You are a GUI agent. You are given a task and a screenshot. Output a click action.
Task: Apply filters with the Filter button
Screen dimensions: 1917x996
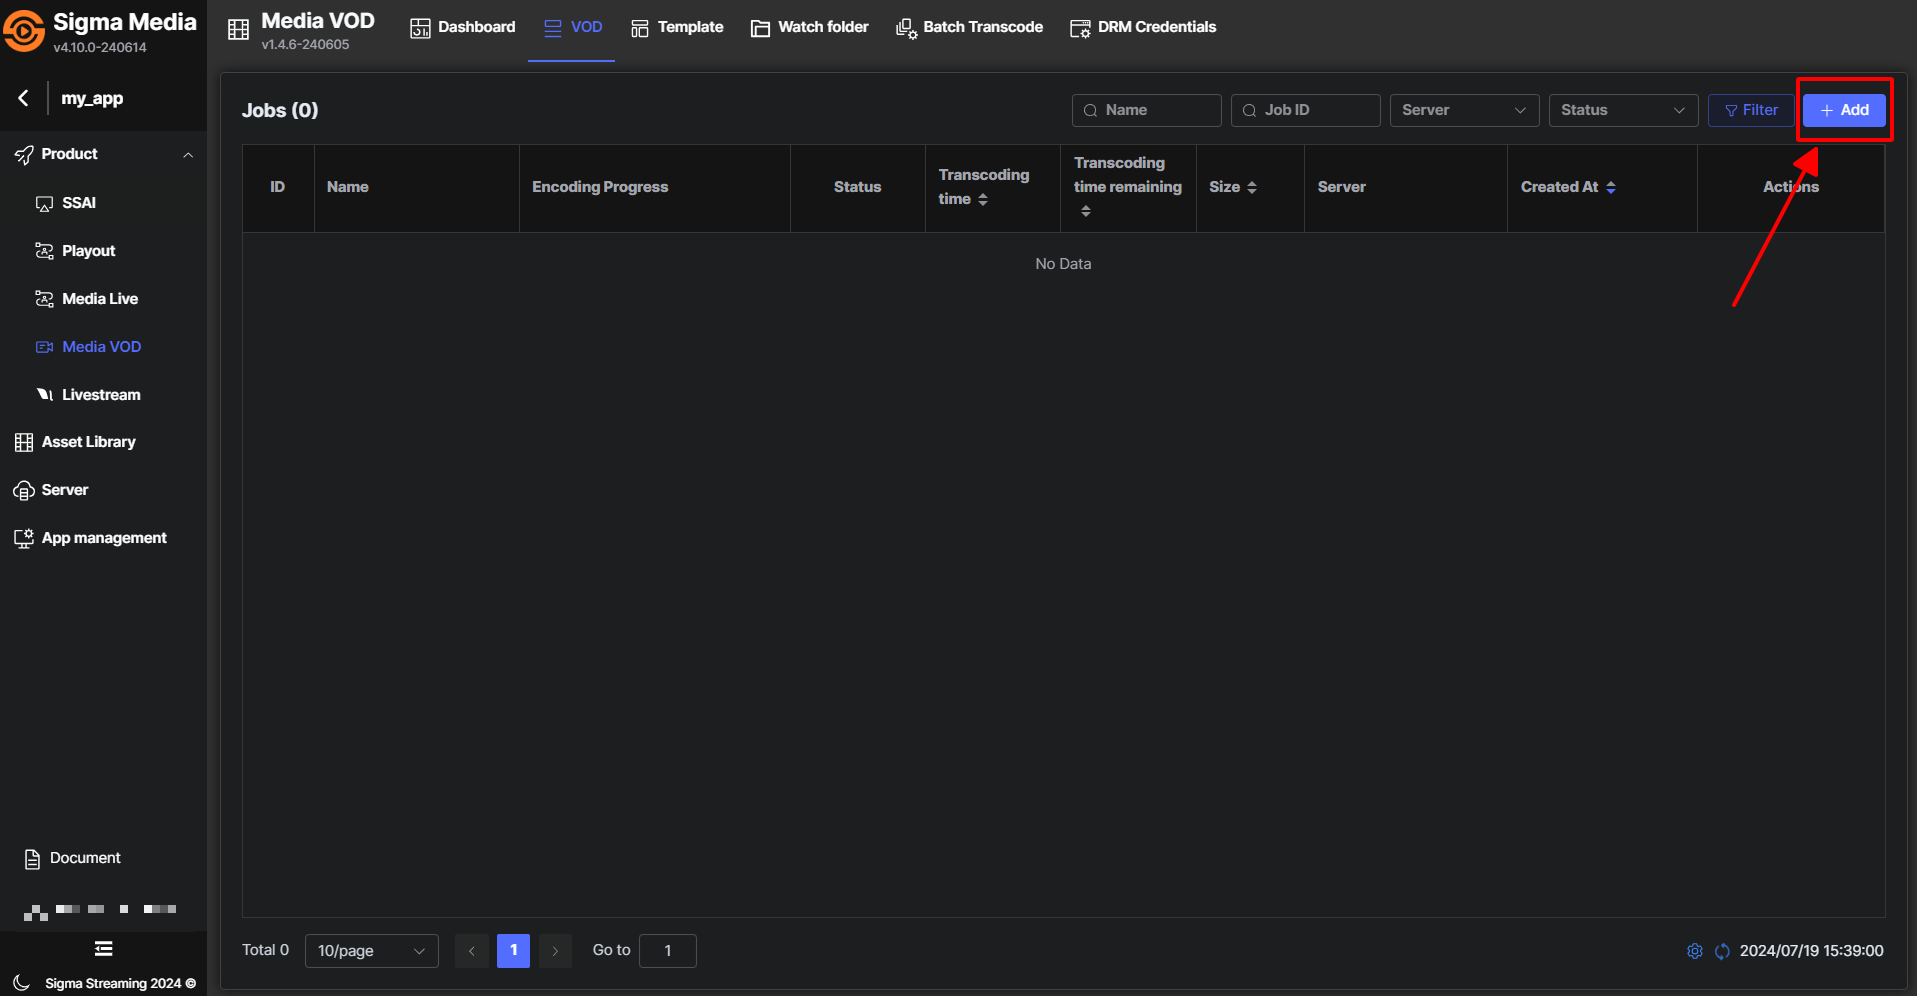pos(1751,110)
